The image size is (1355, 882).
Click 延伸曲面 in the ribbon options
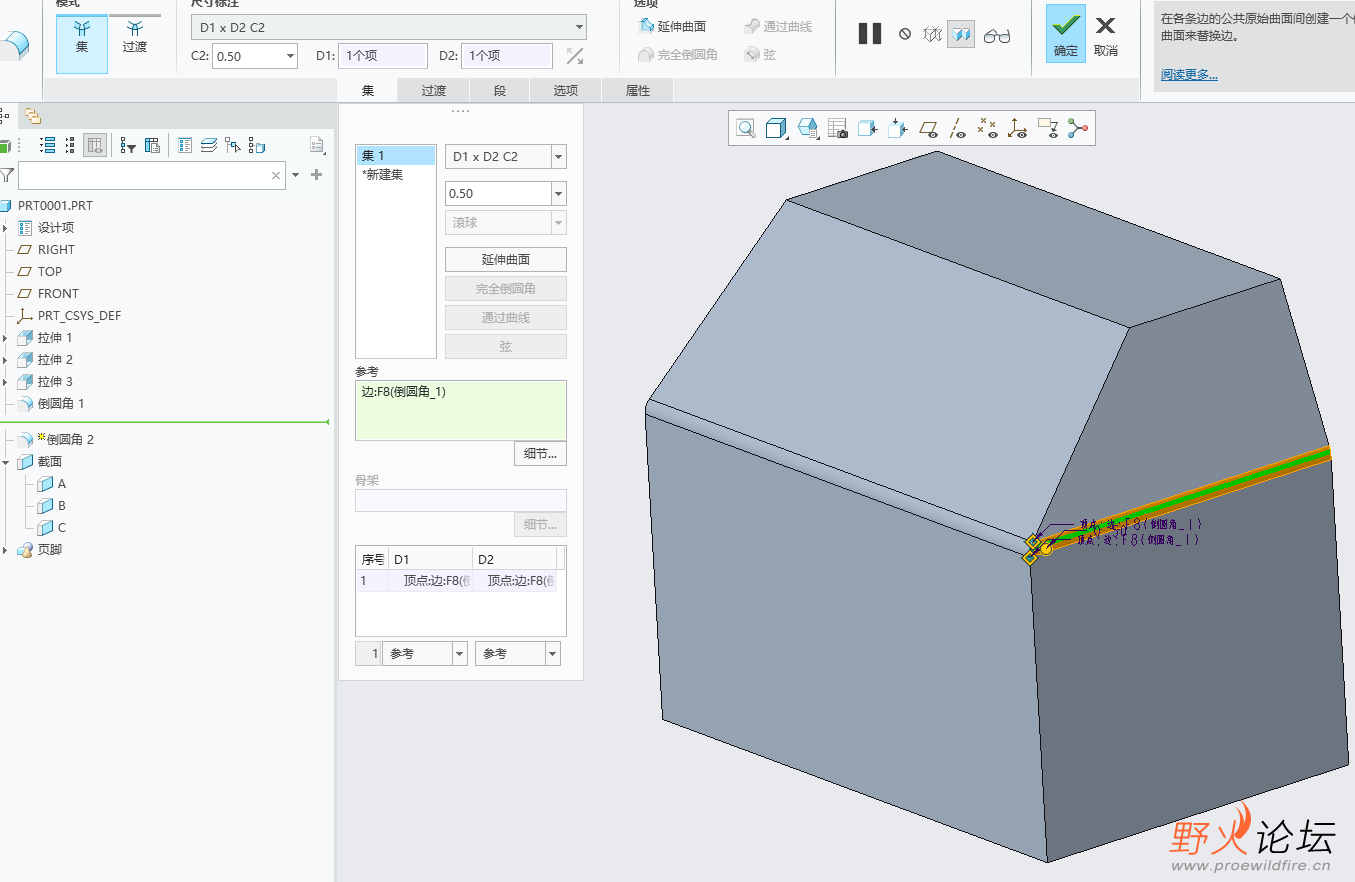click(672, 26)
